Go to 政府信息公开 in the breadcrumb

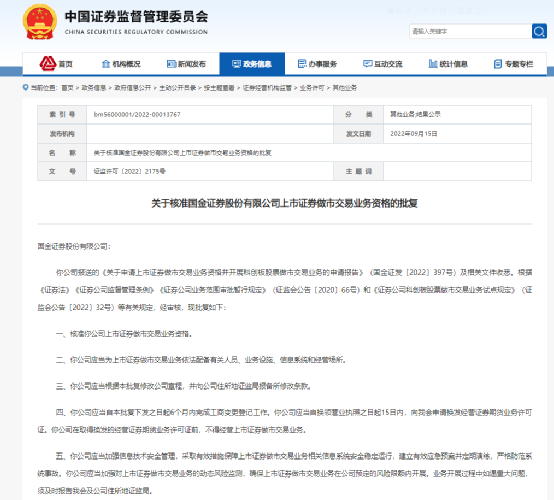[132, 88]
